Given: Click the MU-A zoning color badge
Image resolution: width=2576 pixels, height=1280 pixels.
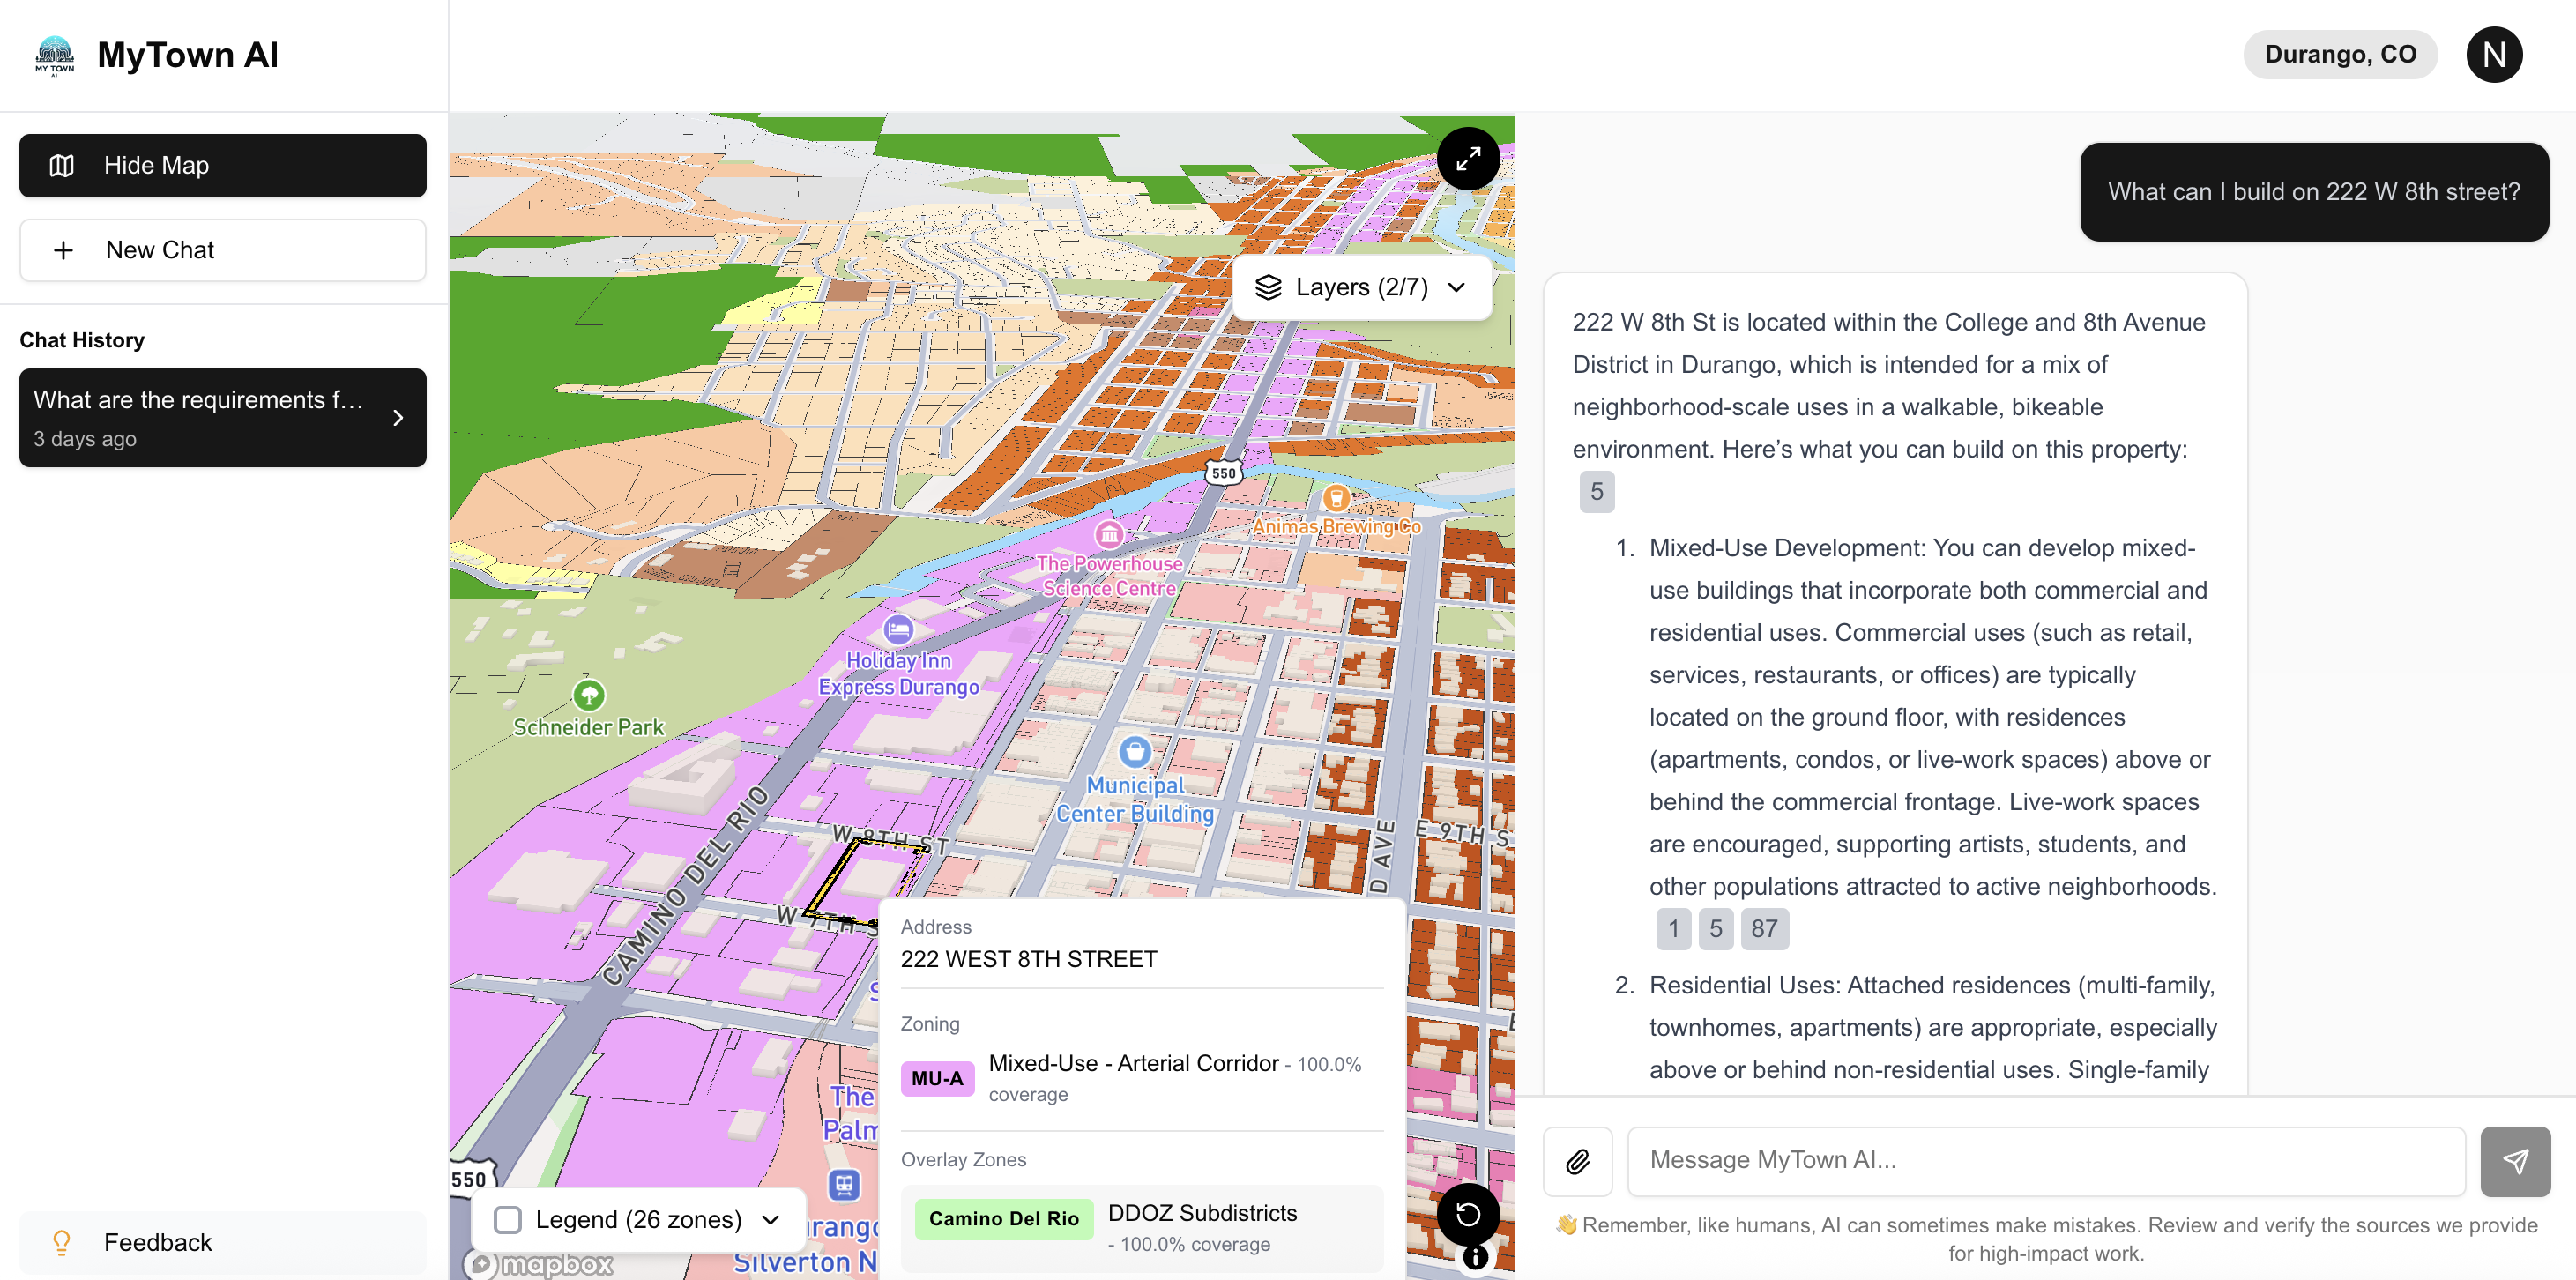Looking at the screenshot, I should 937,1078.
